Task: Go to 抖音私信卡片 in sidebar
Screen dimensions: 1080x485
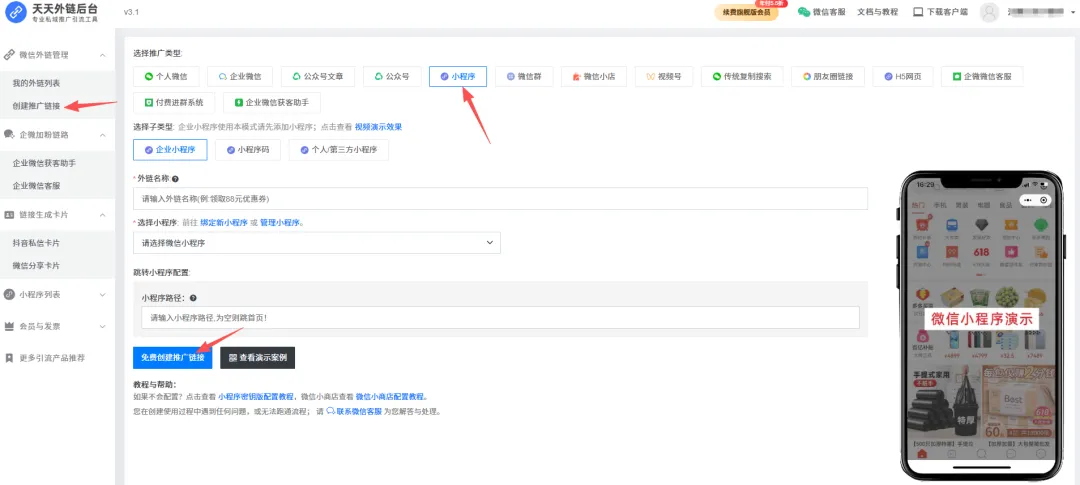Action: (x=37, y=243)
